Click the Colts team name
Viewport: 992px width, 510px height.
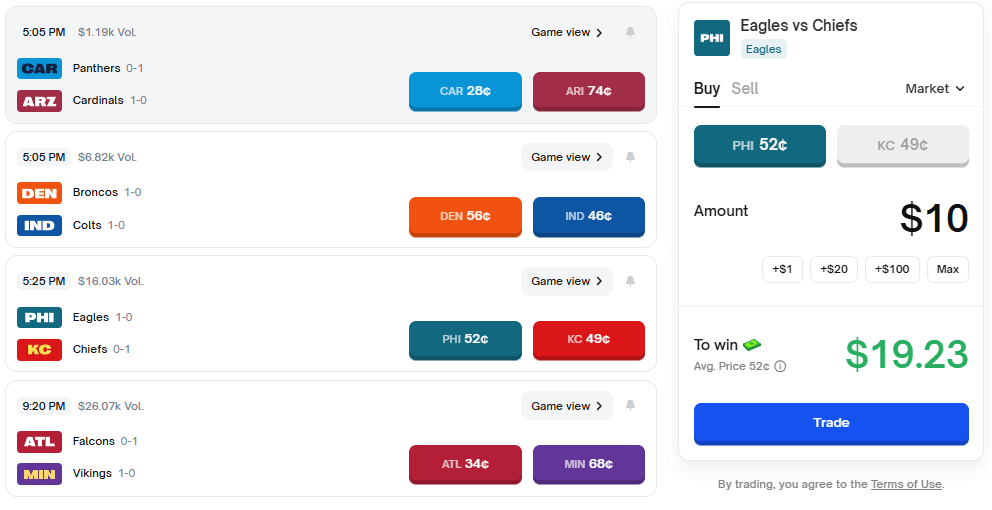(x=87, y=225)
